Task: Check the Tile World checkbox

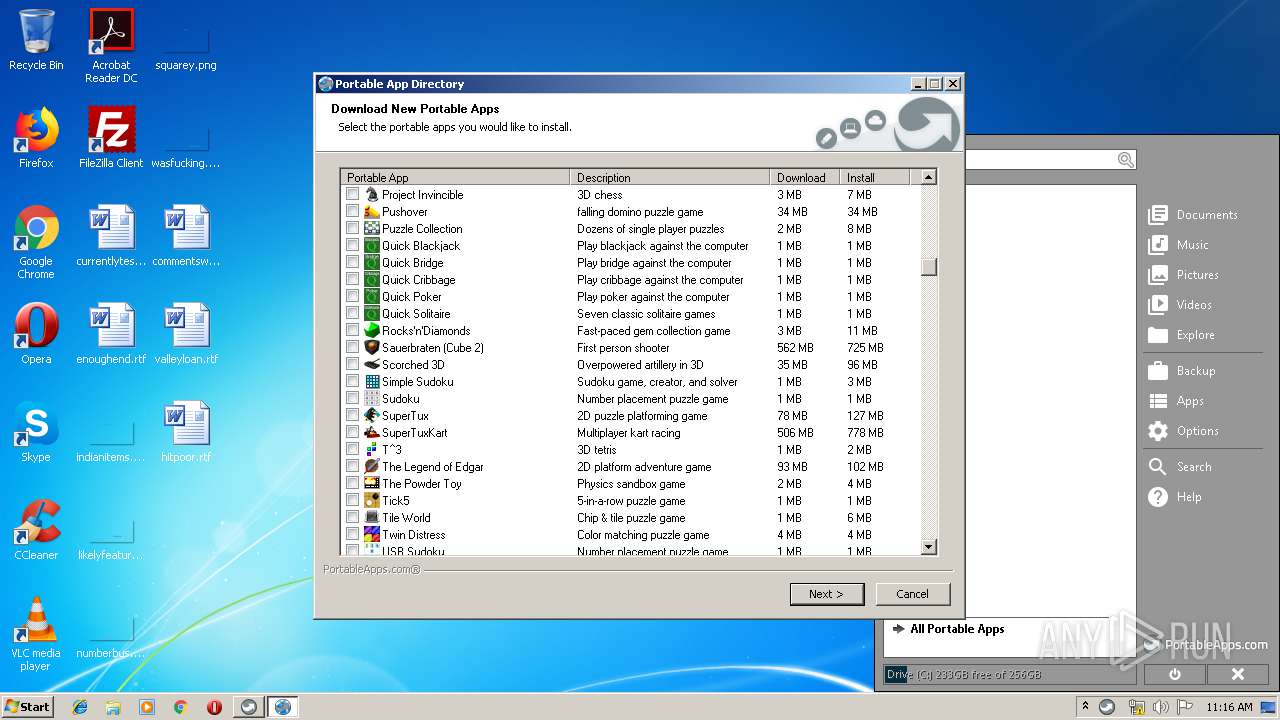Action: 352,518
